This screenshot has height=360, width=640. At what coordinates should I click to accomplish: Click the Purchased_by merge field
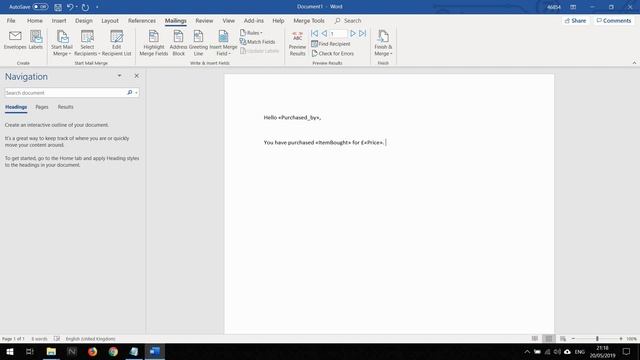[299, 118]
